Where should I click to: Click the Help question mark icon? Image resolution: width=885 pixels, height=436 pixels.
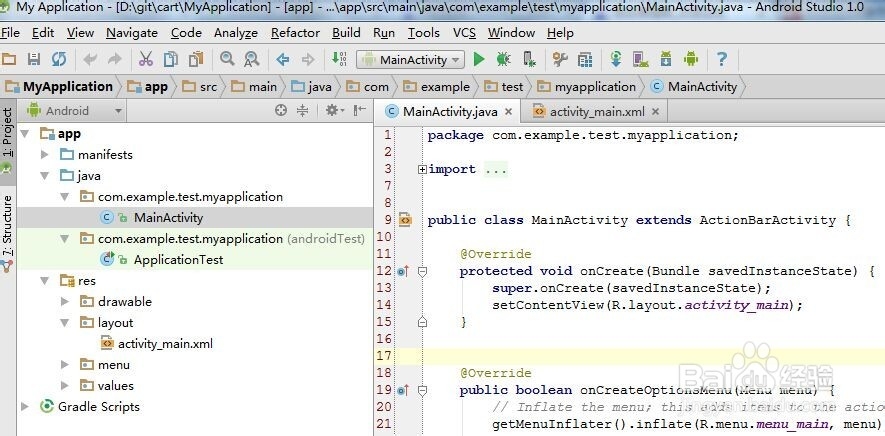(721, 59)
